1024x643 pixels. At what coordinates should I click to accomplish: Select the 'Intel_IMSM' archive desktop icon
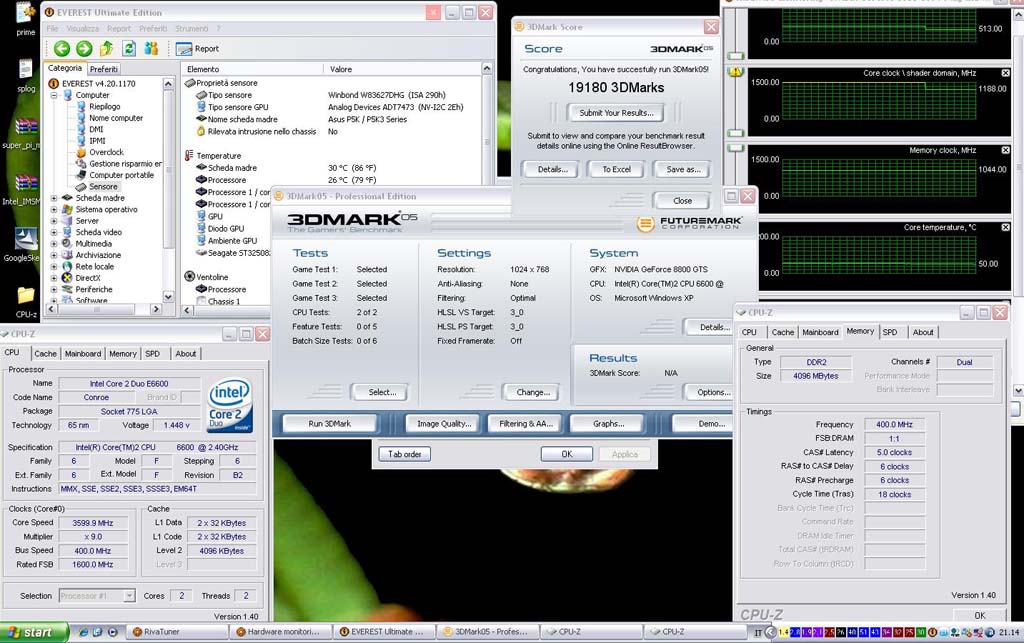22,189
